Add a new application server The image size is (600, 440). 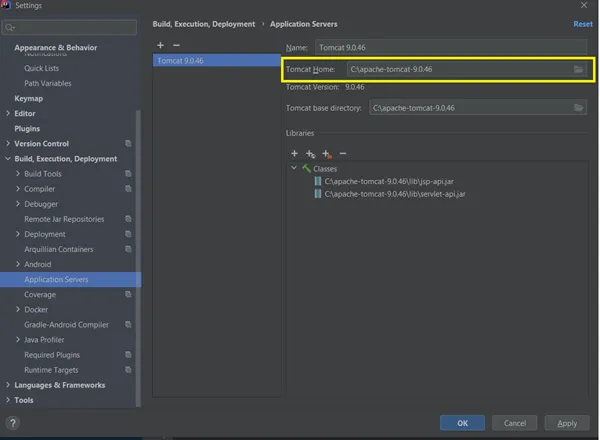[x=160, y=45]
